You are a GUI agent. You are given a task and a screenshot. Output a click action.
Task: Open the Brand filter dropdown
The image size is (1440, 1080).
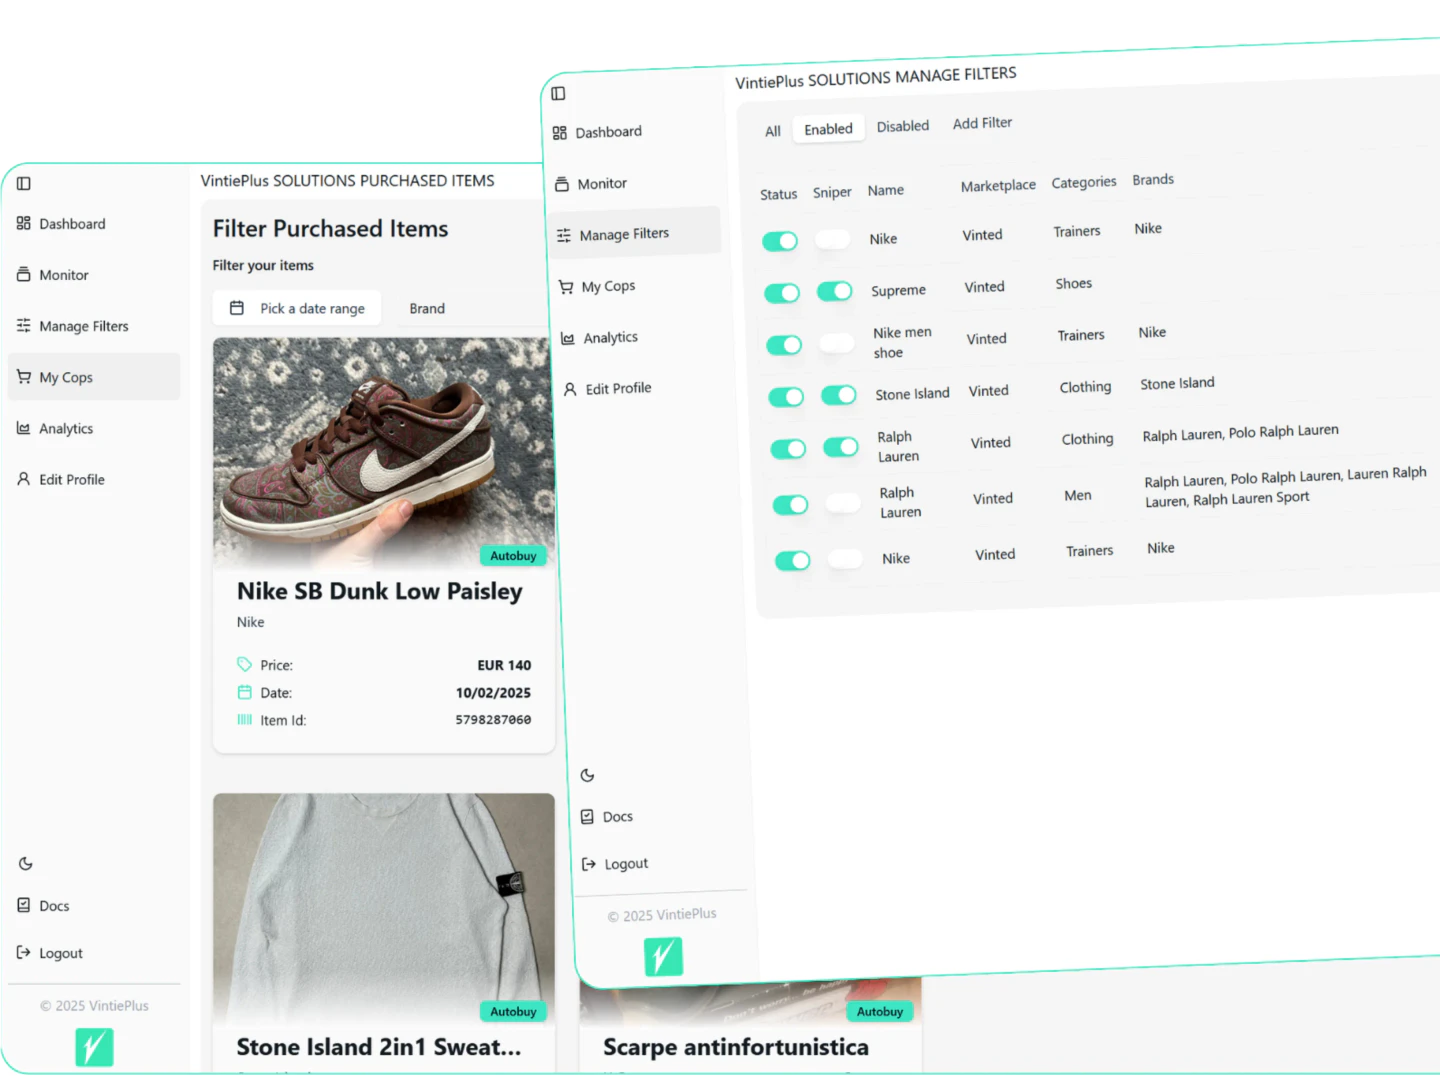tap(427, 309)
